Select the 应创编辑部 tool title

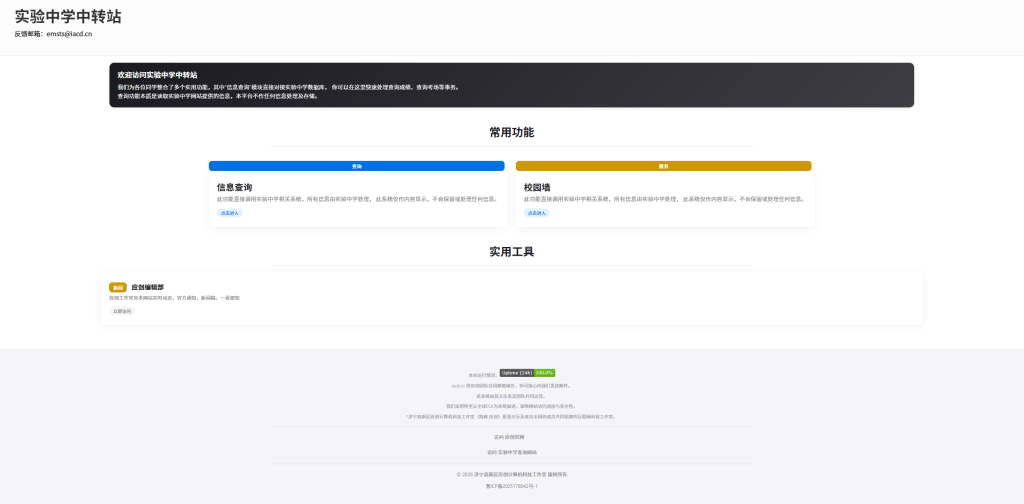click(147, 287)
